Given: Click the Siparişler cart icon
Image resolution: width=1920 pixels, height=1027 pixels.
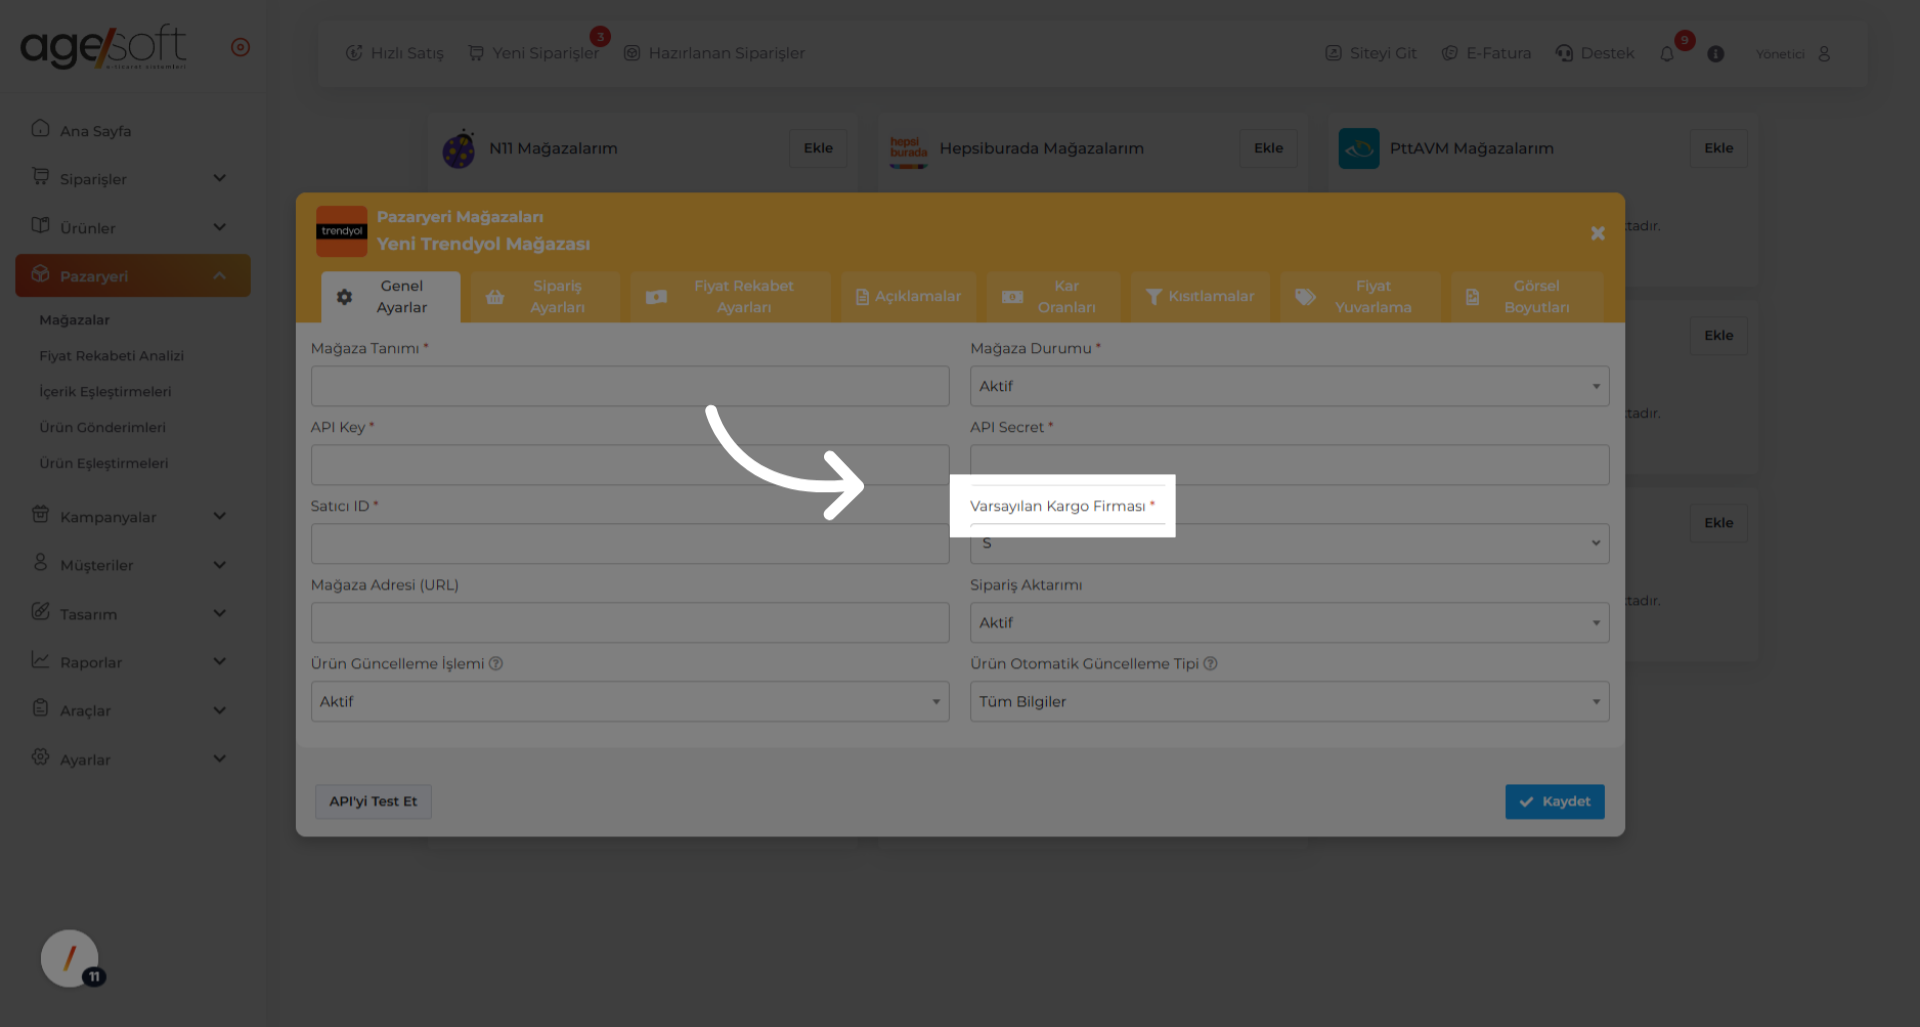Looking at the screenshot, I should point(40,176).
